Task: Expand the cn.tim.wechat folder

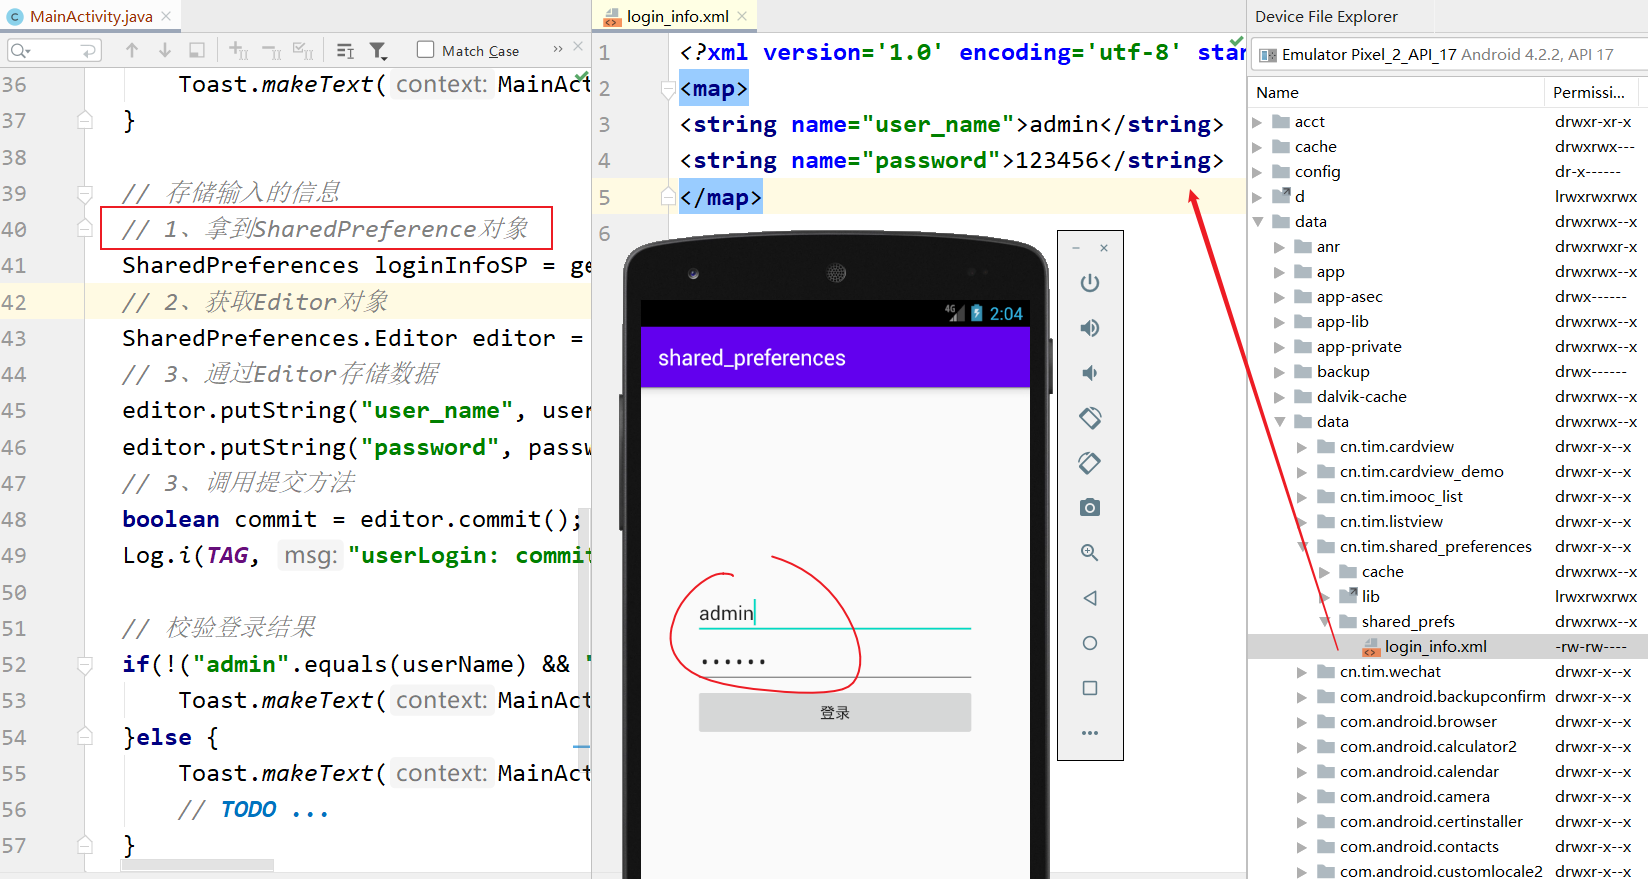Action: click(1302, 672)
